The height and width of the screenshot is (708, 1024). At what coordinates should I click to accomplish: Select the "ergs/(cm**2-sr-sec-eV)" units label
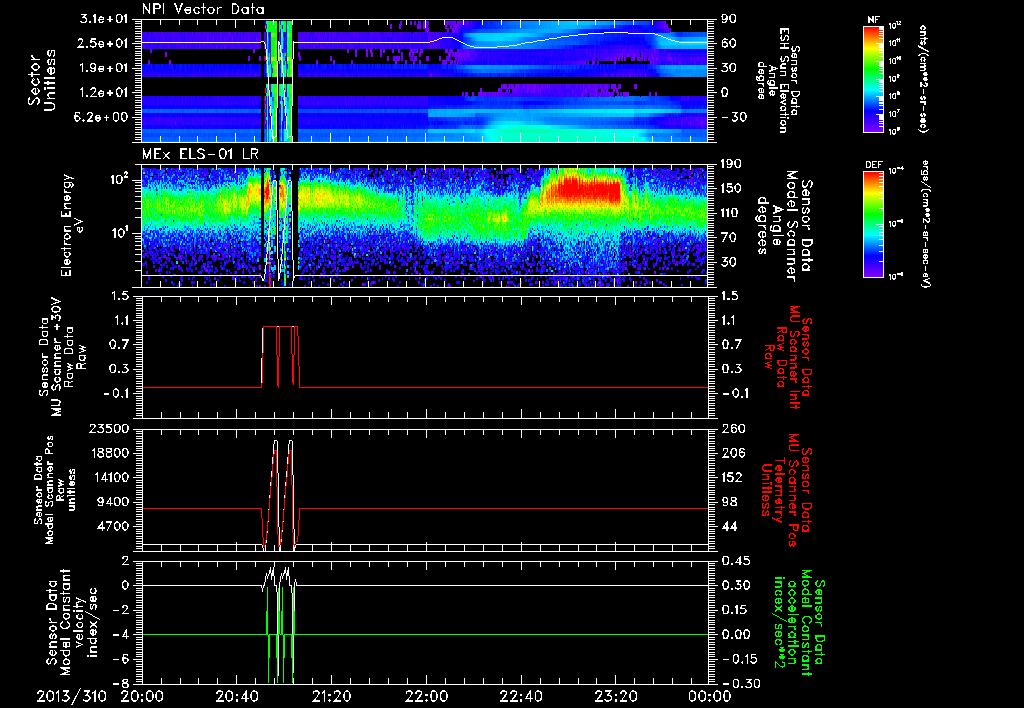click(925, 224)
